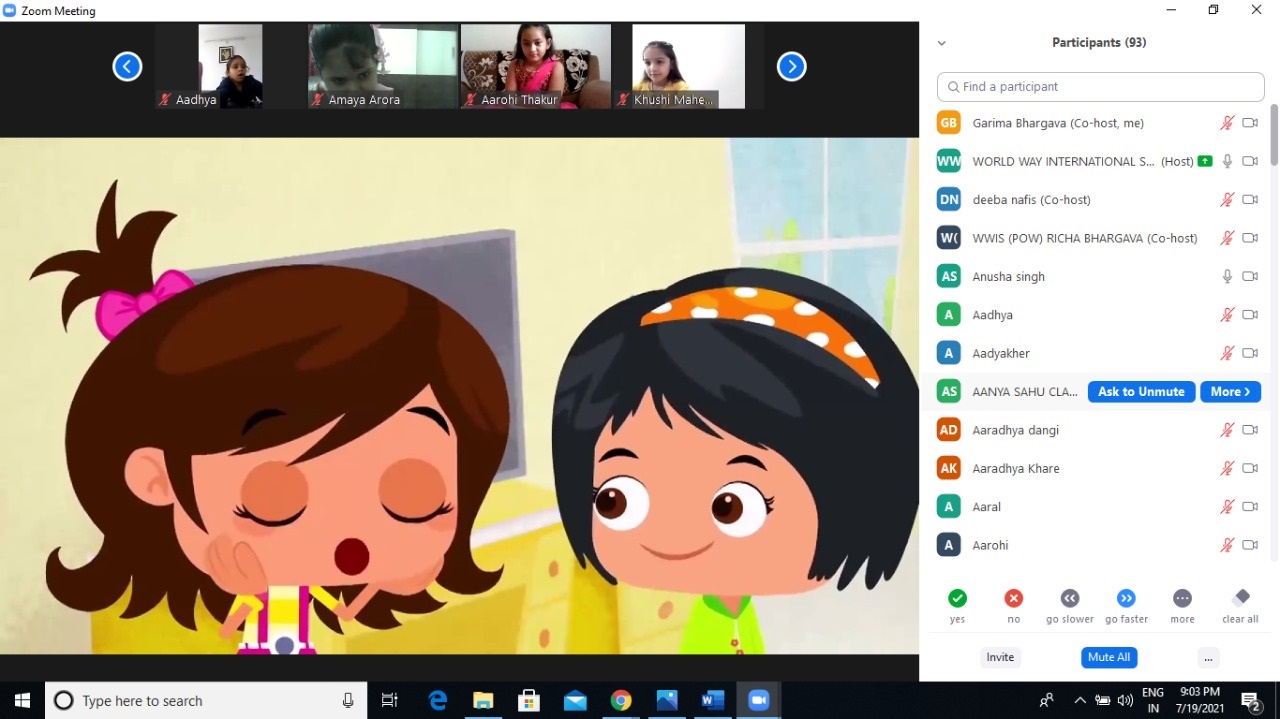Toggle video icon for Anusha singh
Image resolution: width=1280 pixels, height=719 pixels.
pos(1250,276)
